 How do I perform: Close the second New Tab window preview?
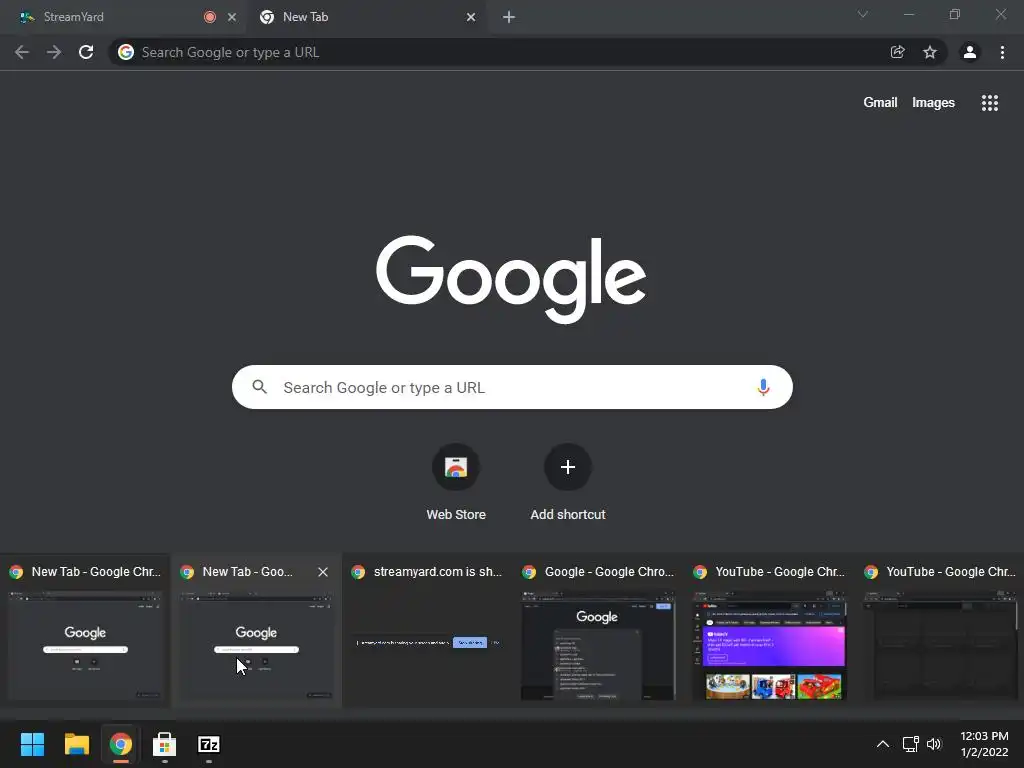tap(323, 572)
